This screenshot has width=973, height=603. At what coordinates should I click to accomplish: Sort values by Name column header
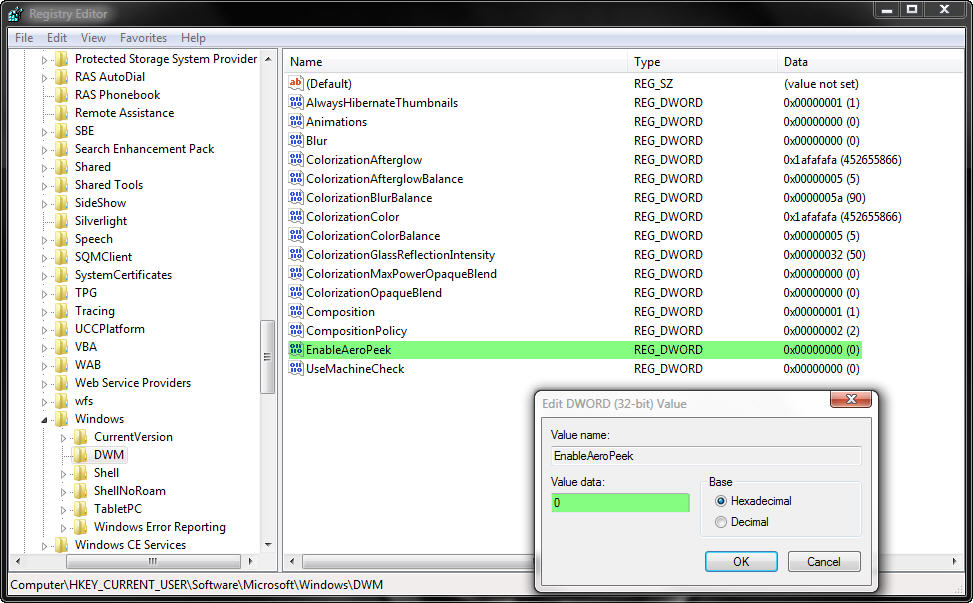pos(455,62)
